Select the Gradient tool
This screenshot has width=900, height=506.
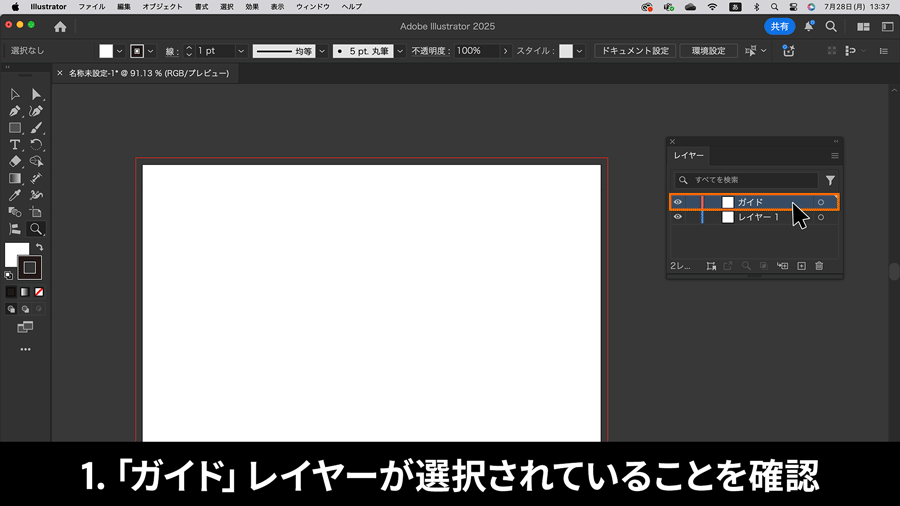pos(15,178)
